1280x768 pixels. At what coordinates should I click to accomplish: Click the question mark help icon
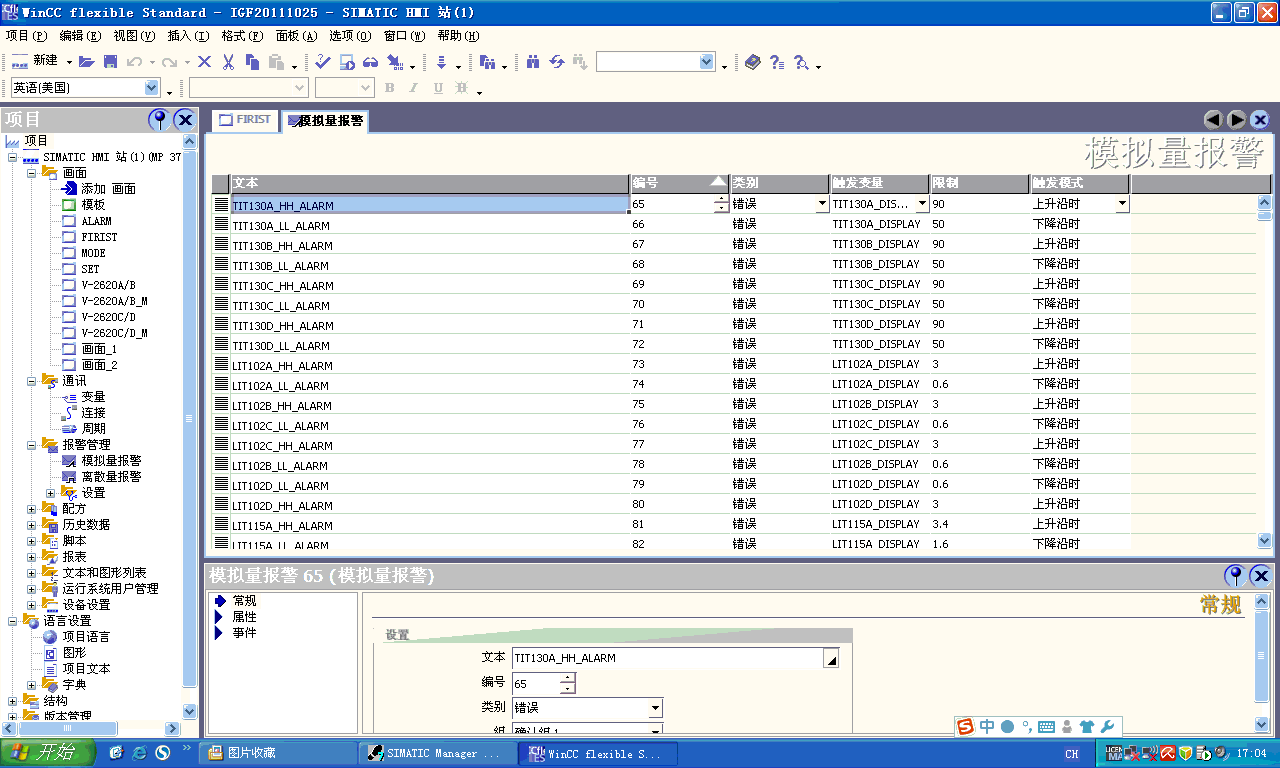776,62
